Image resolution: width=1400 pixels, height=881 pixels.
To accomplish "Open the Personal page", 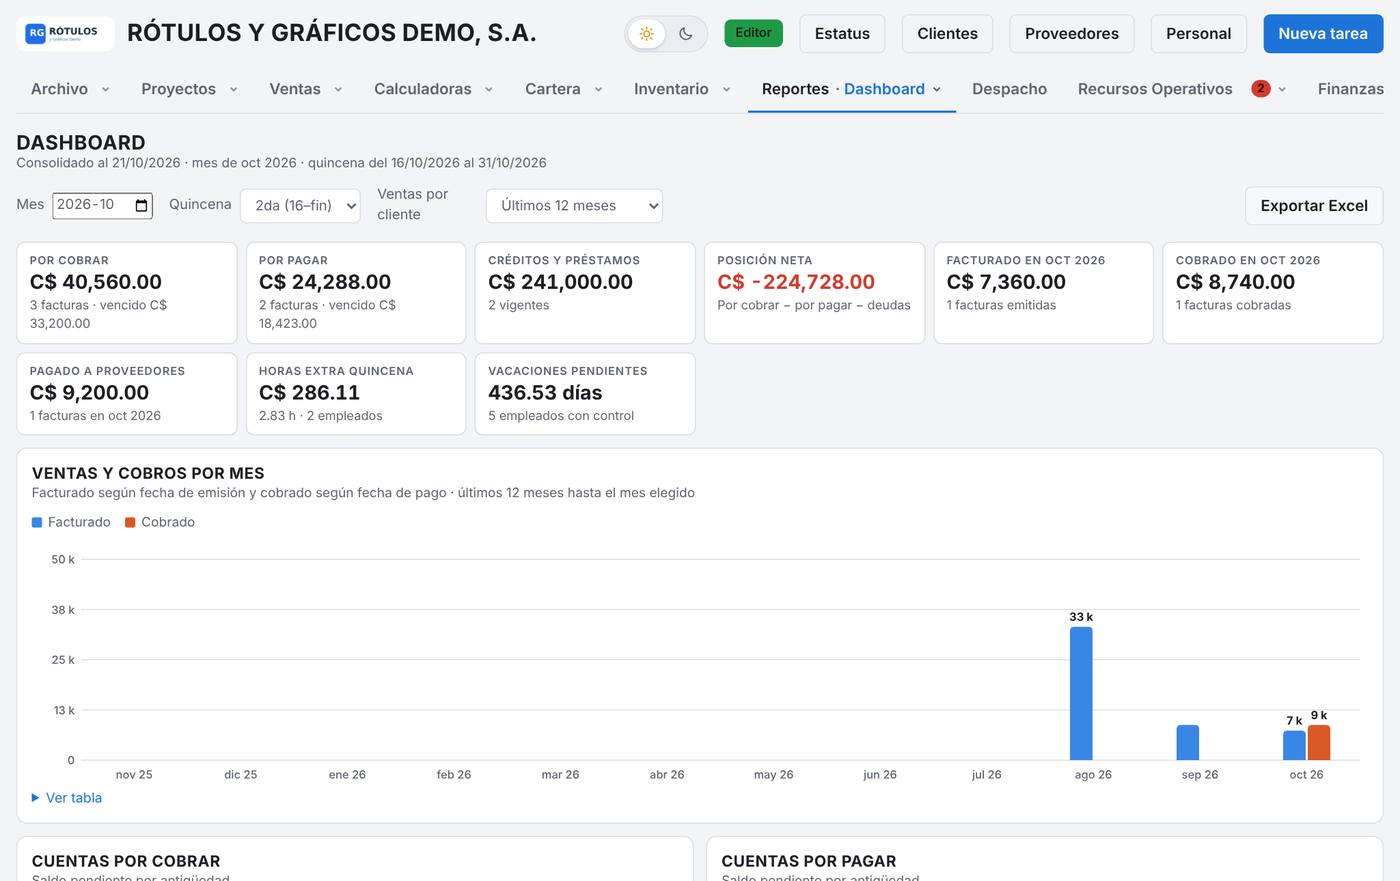I will [1198, 33].
